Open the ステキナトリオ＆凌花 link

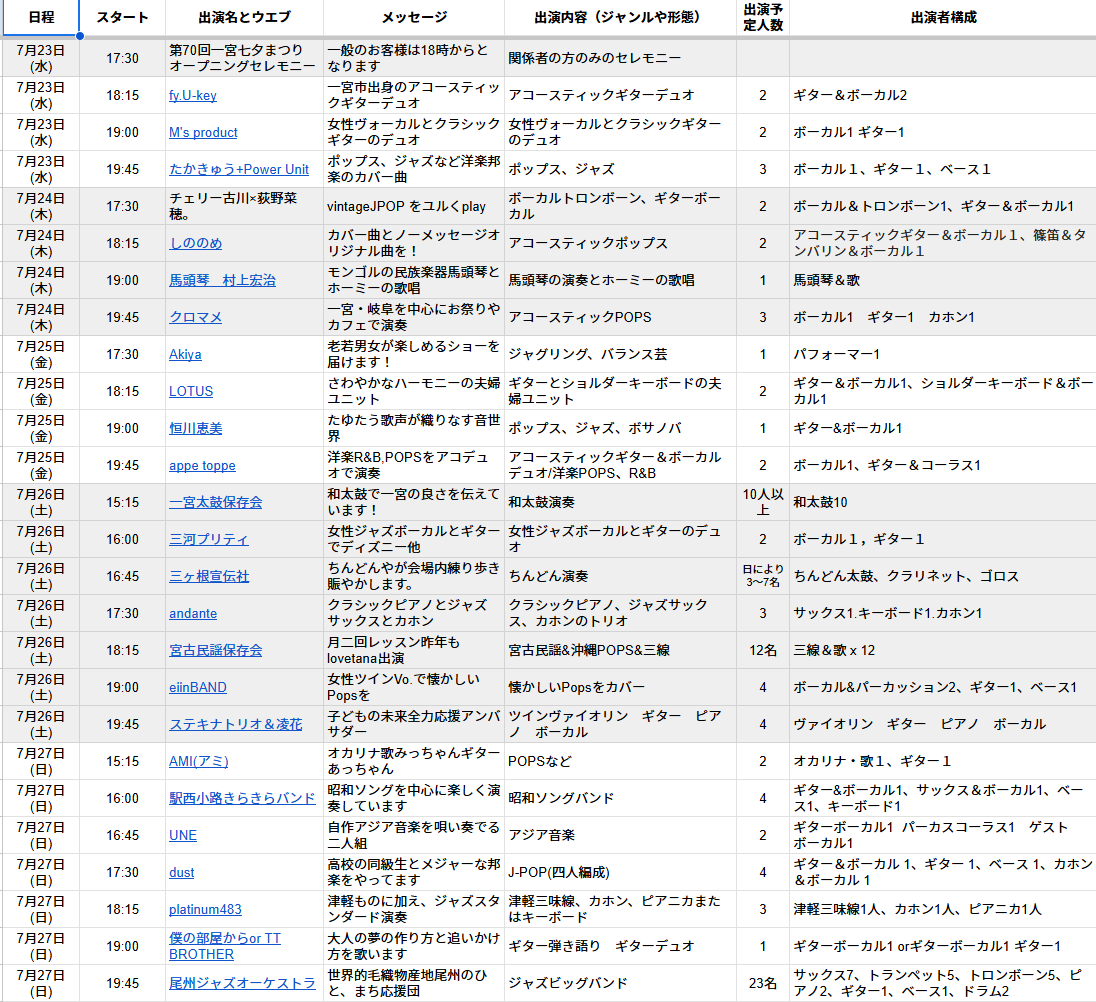(236, 725)
